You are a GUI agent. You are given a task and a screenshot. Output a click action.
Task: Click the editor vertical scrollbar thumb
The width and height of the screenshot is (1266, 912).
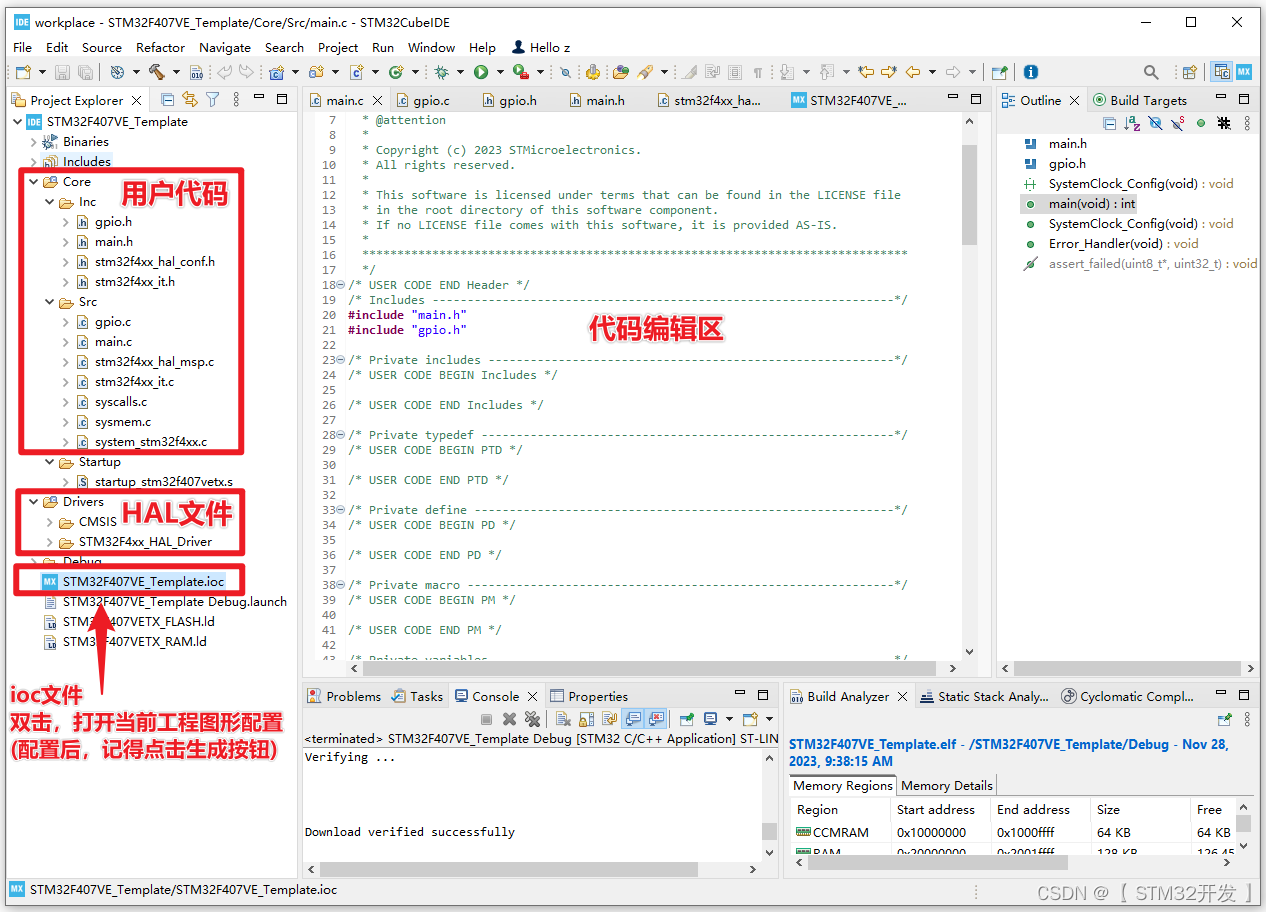point(969,195)
